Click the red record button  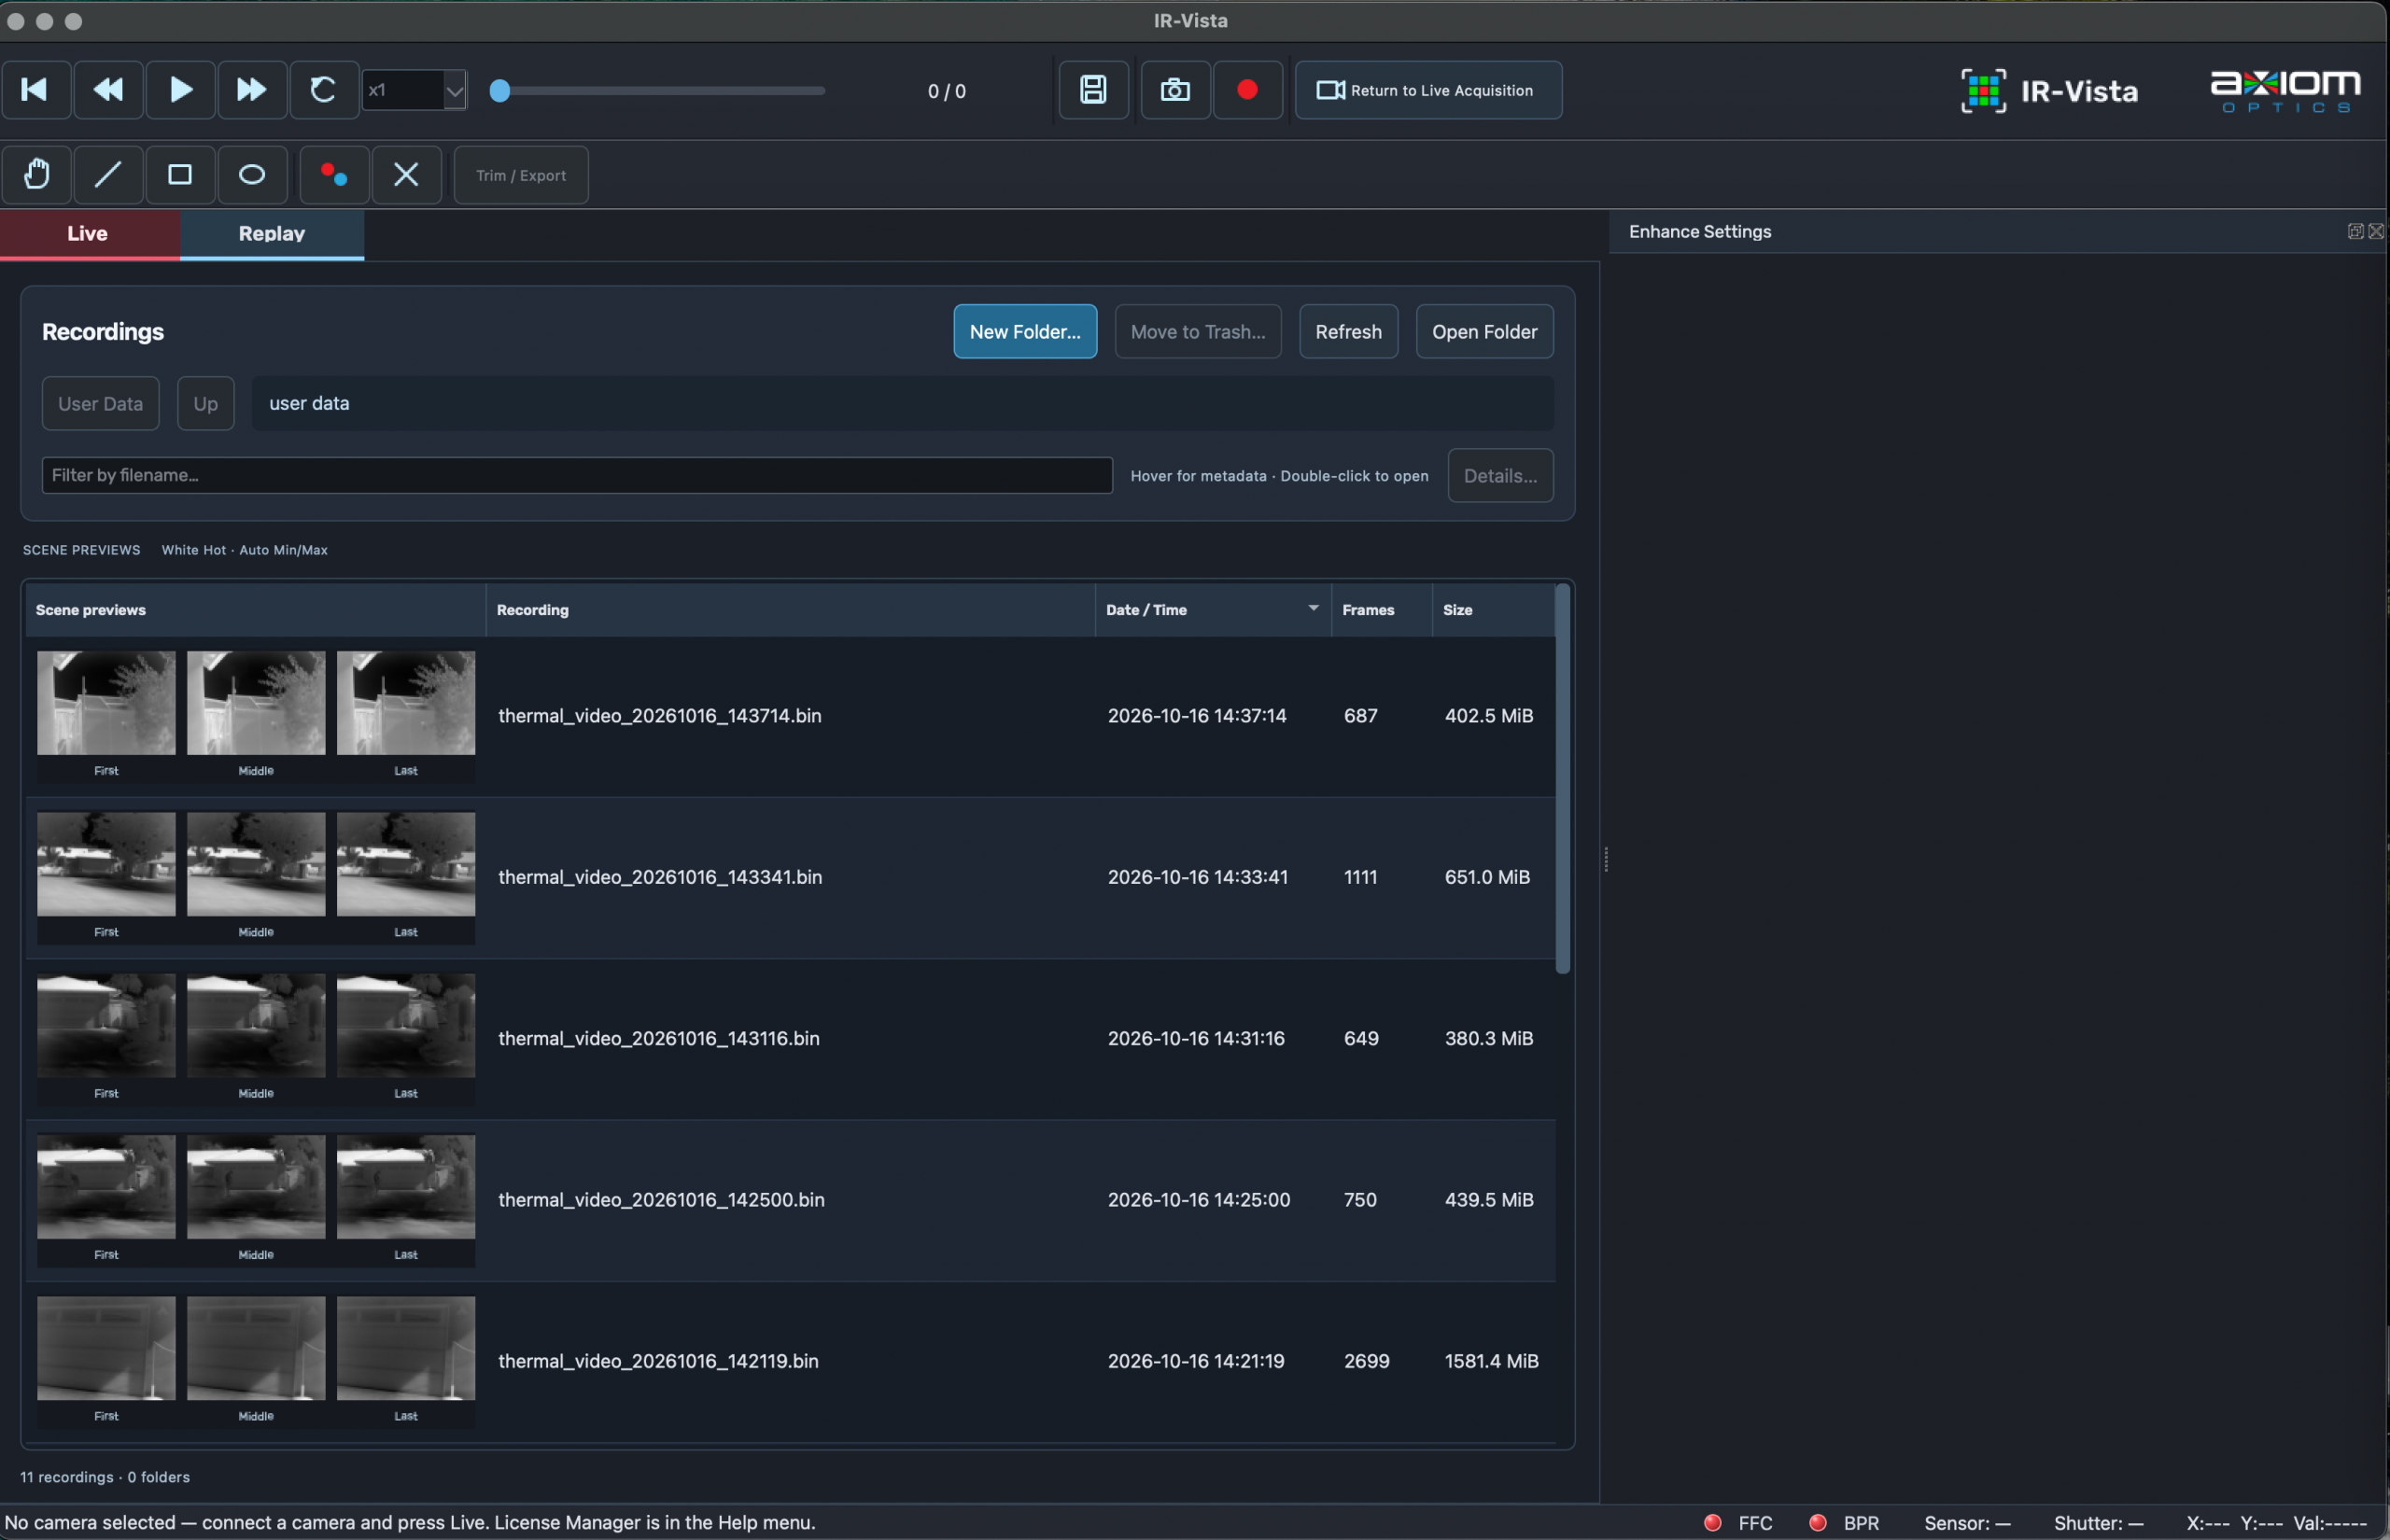pos(1247,90)
